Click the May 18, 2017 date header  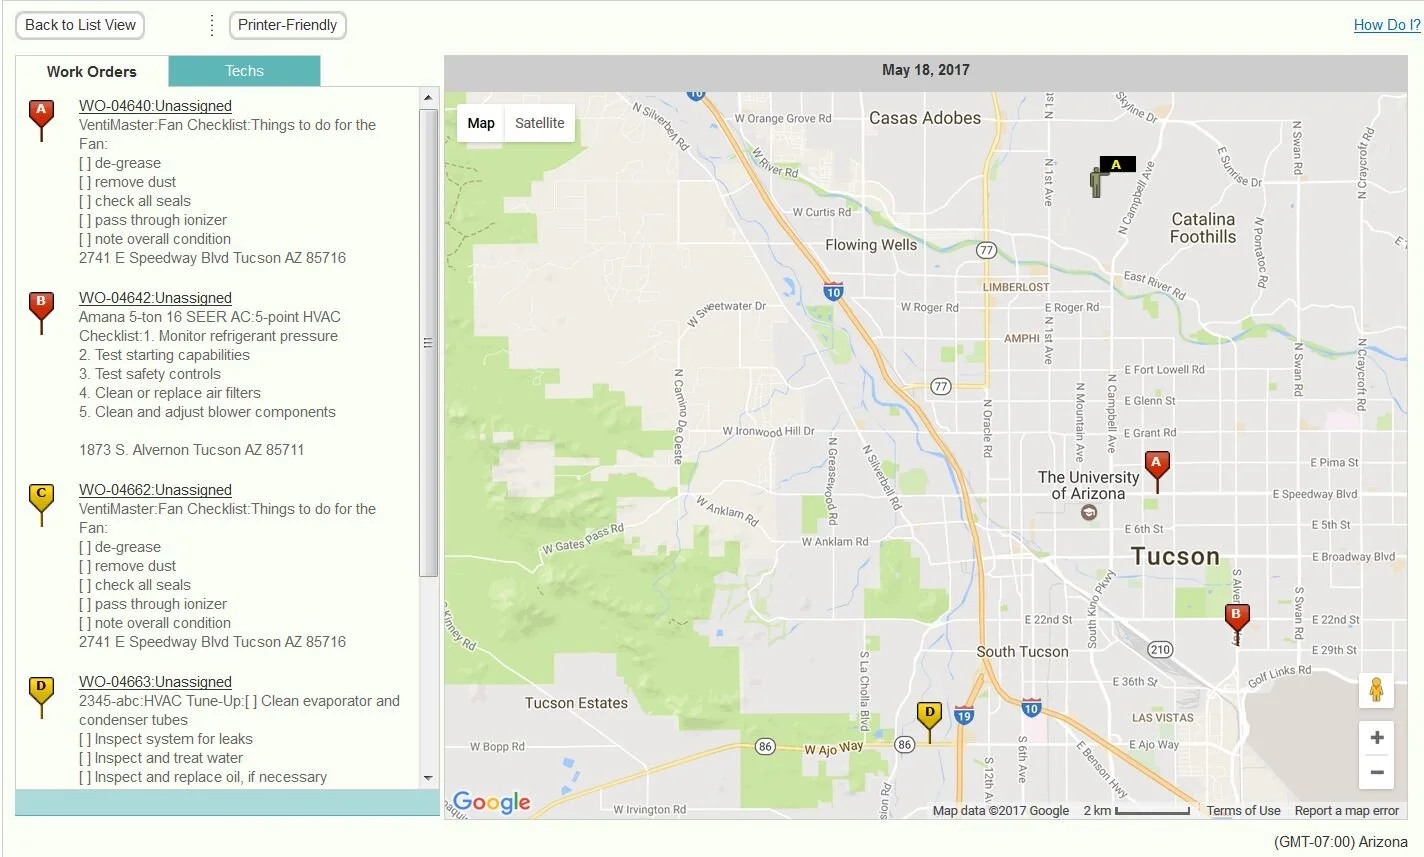point(926,70)
